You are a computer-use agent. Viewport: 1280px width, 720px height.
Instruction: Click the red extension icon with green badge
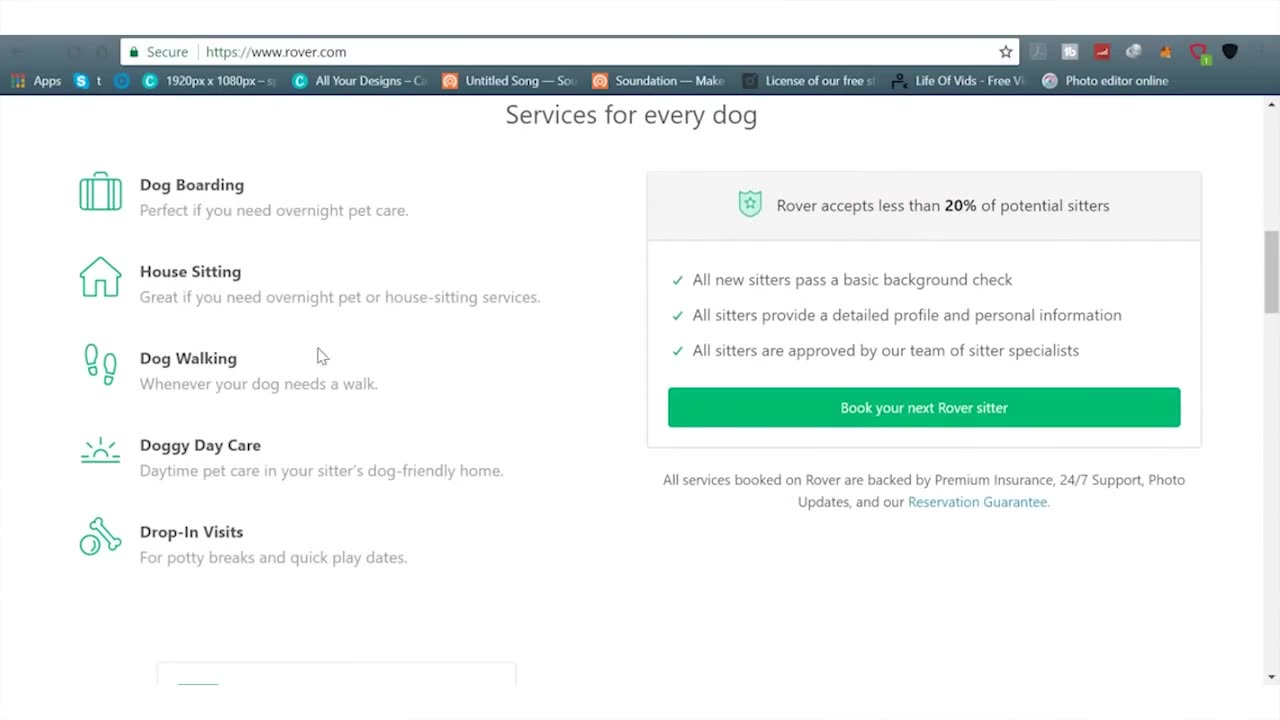(x=1199, y=53)
